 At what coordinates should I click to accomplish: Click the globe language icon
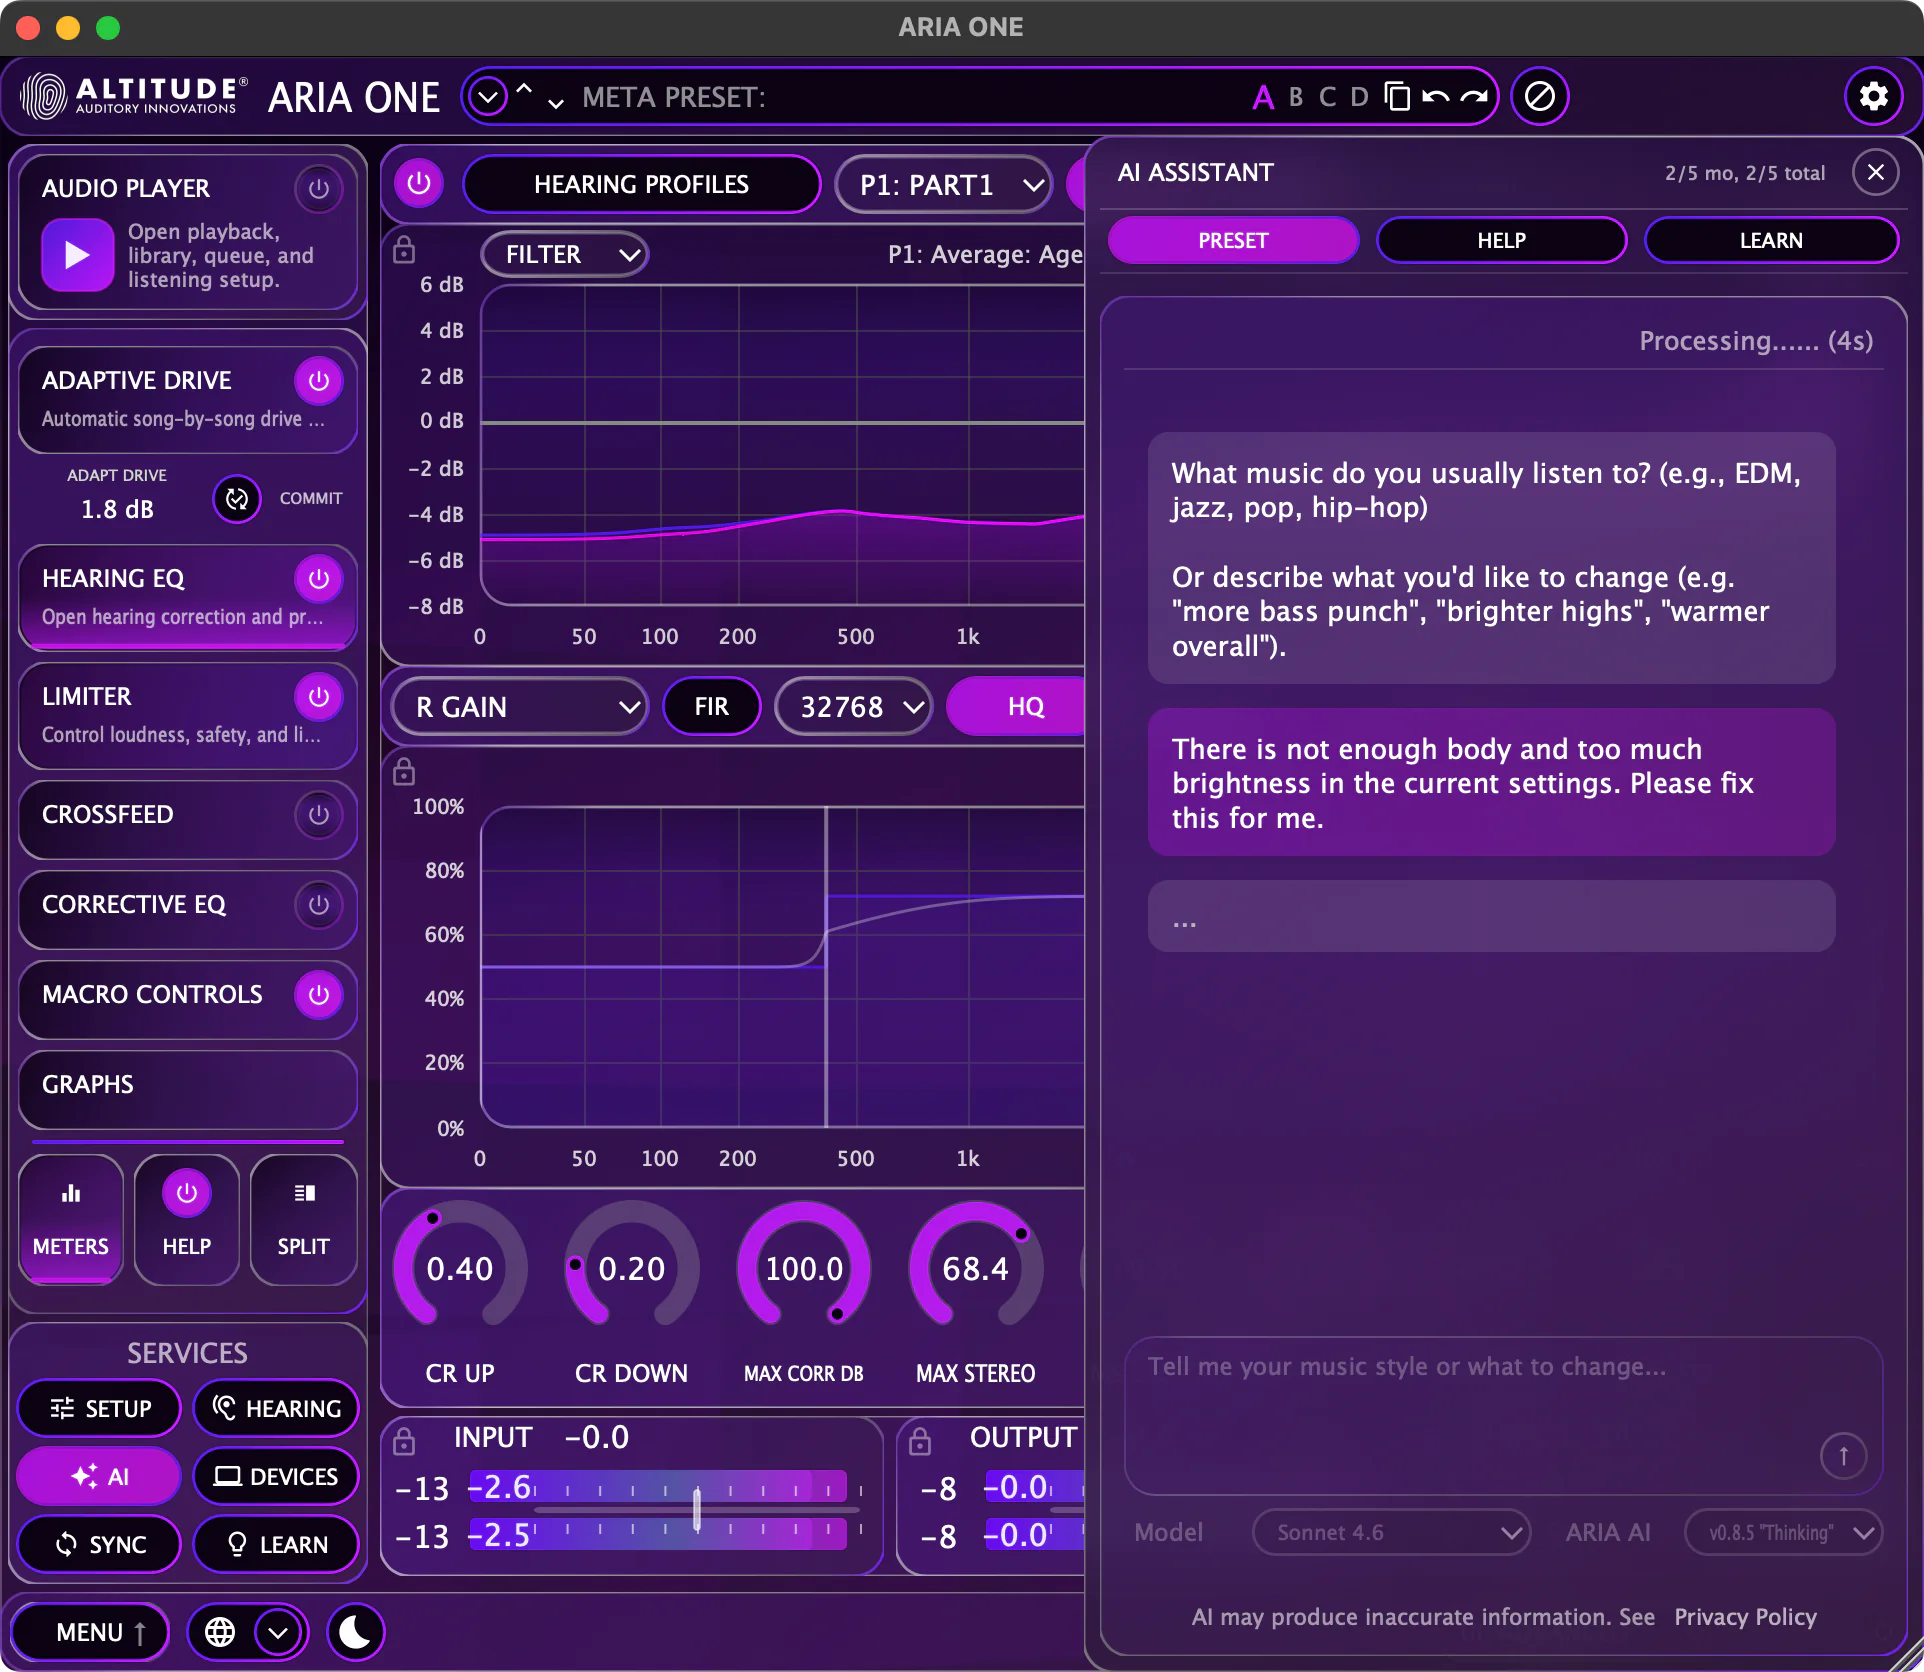coord(220,1632)
